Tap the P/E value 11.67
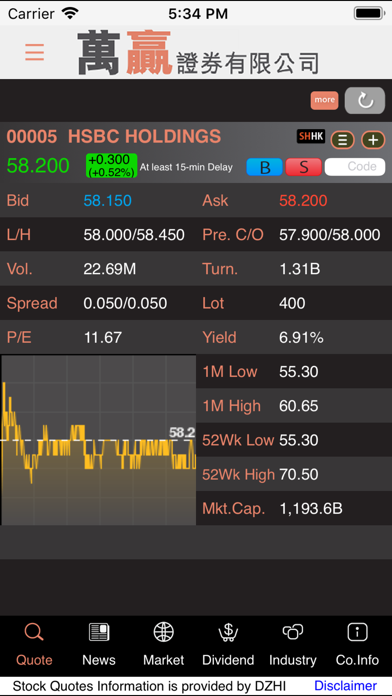This screenshot has width=392, height=696. tap(103, 338)
